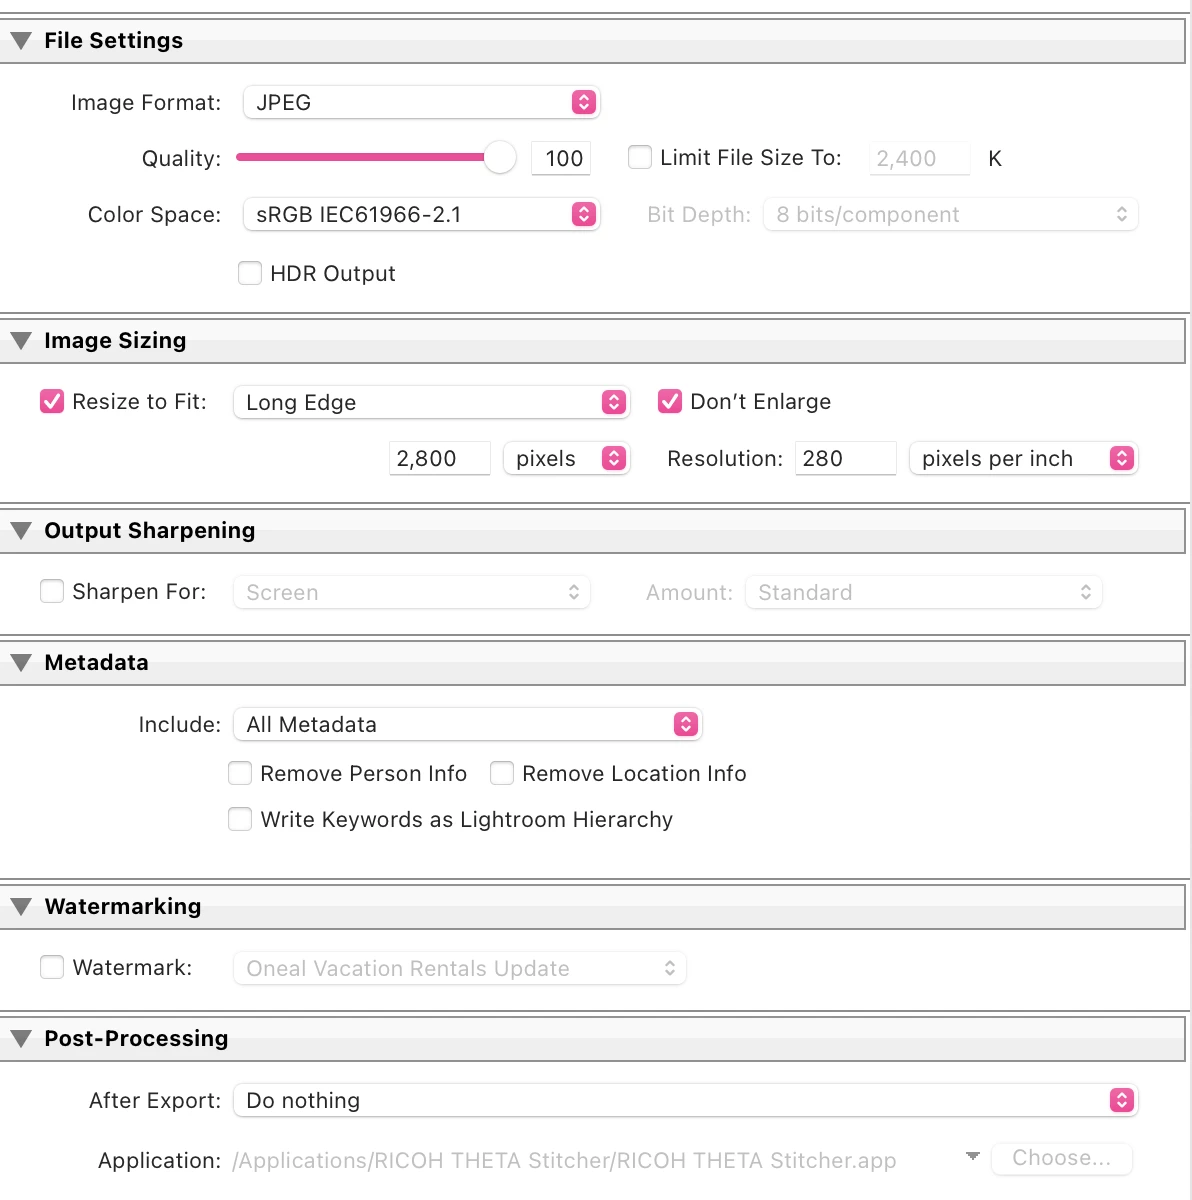Collapse the Post-Processing section triangle
Screen dimensions: 1192x1200
(x=21, y=1039)
